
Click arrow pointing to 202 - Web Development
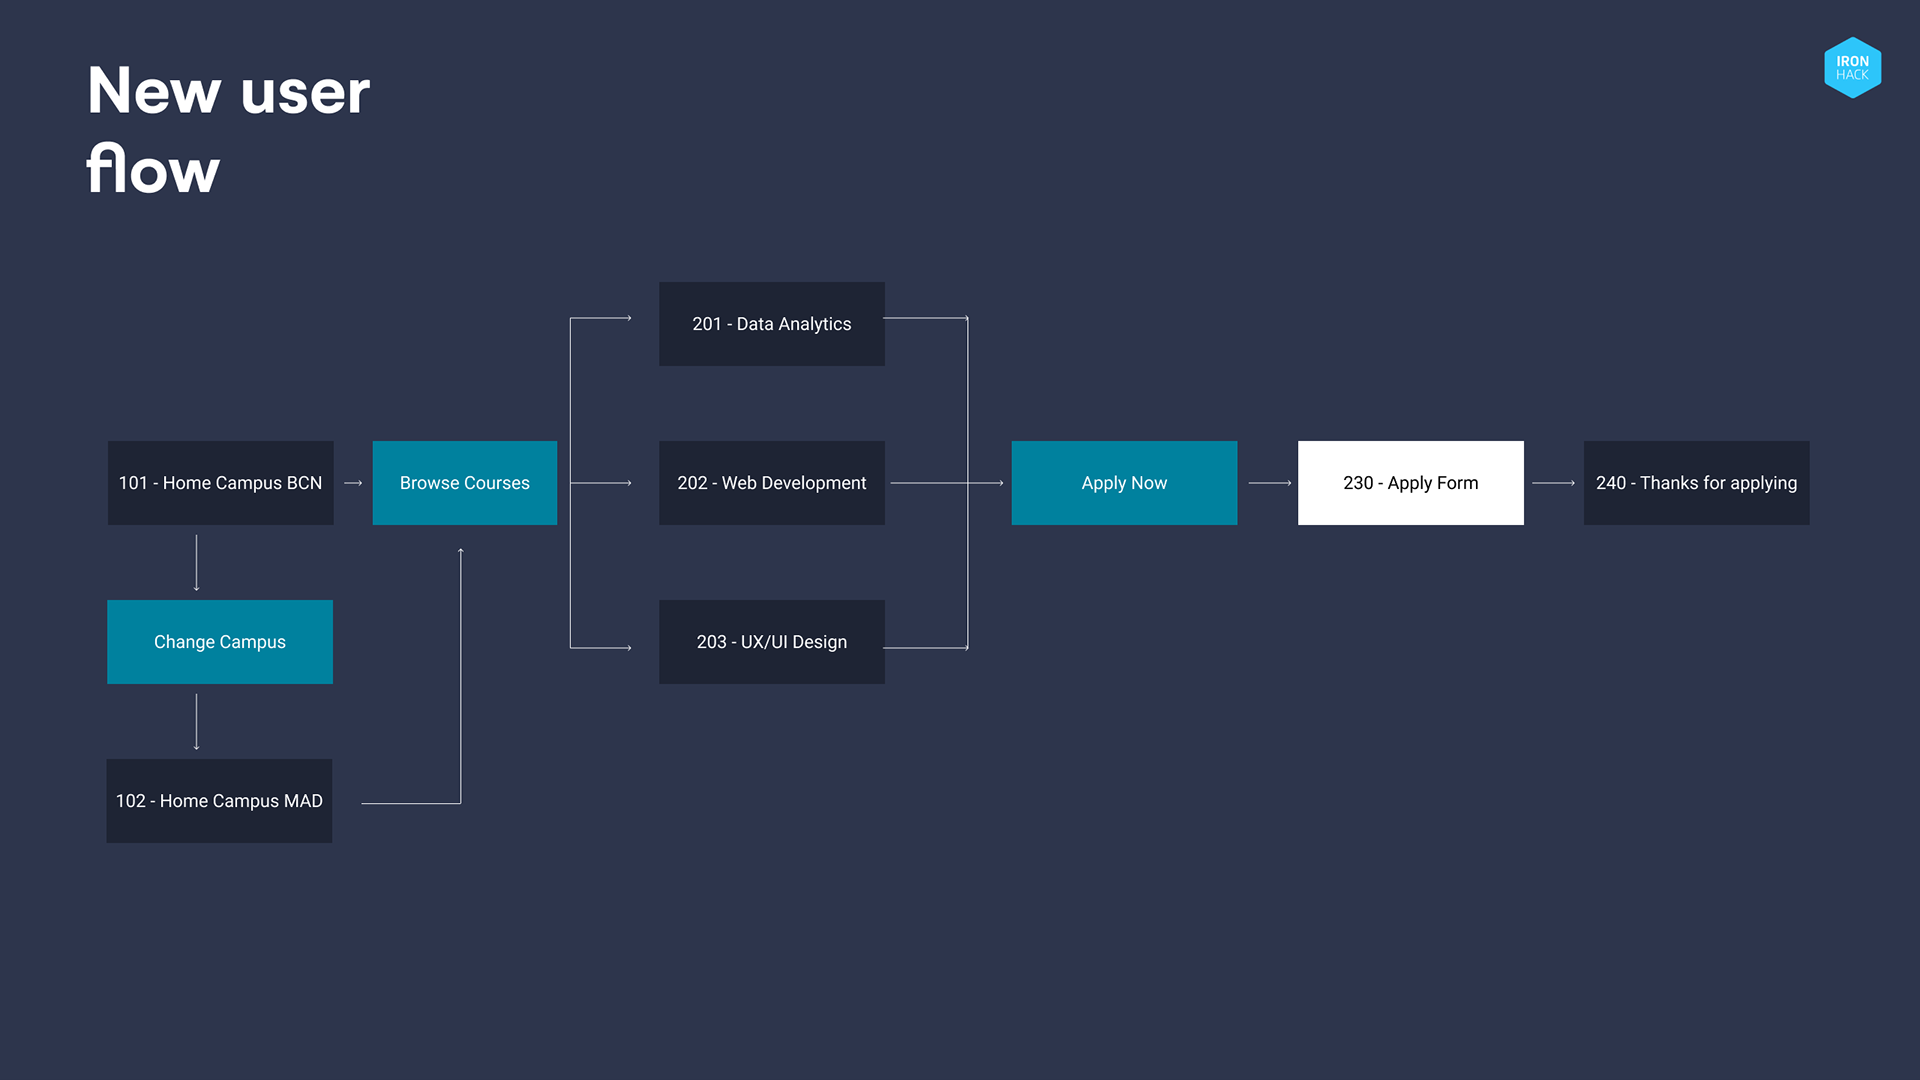point(602,483)
